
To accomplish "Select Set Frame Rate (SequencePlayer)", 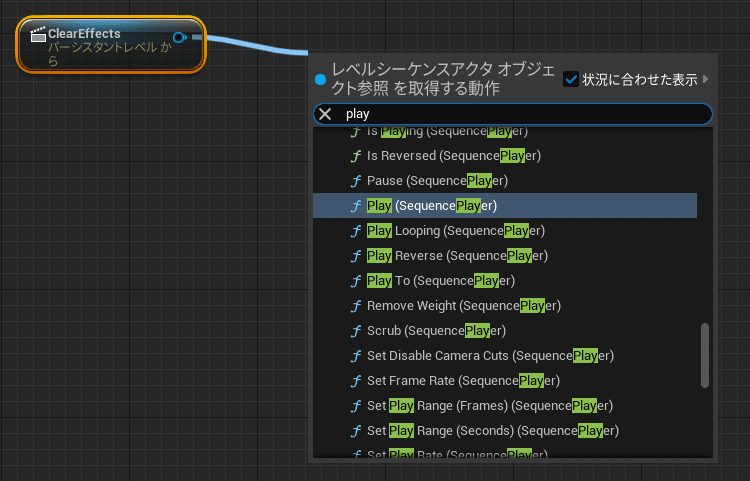I will 505,381.
